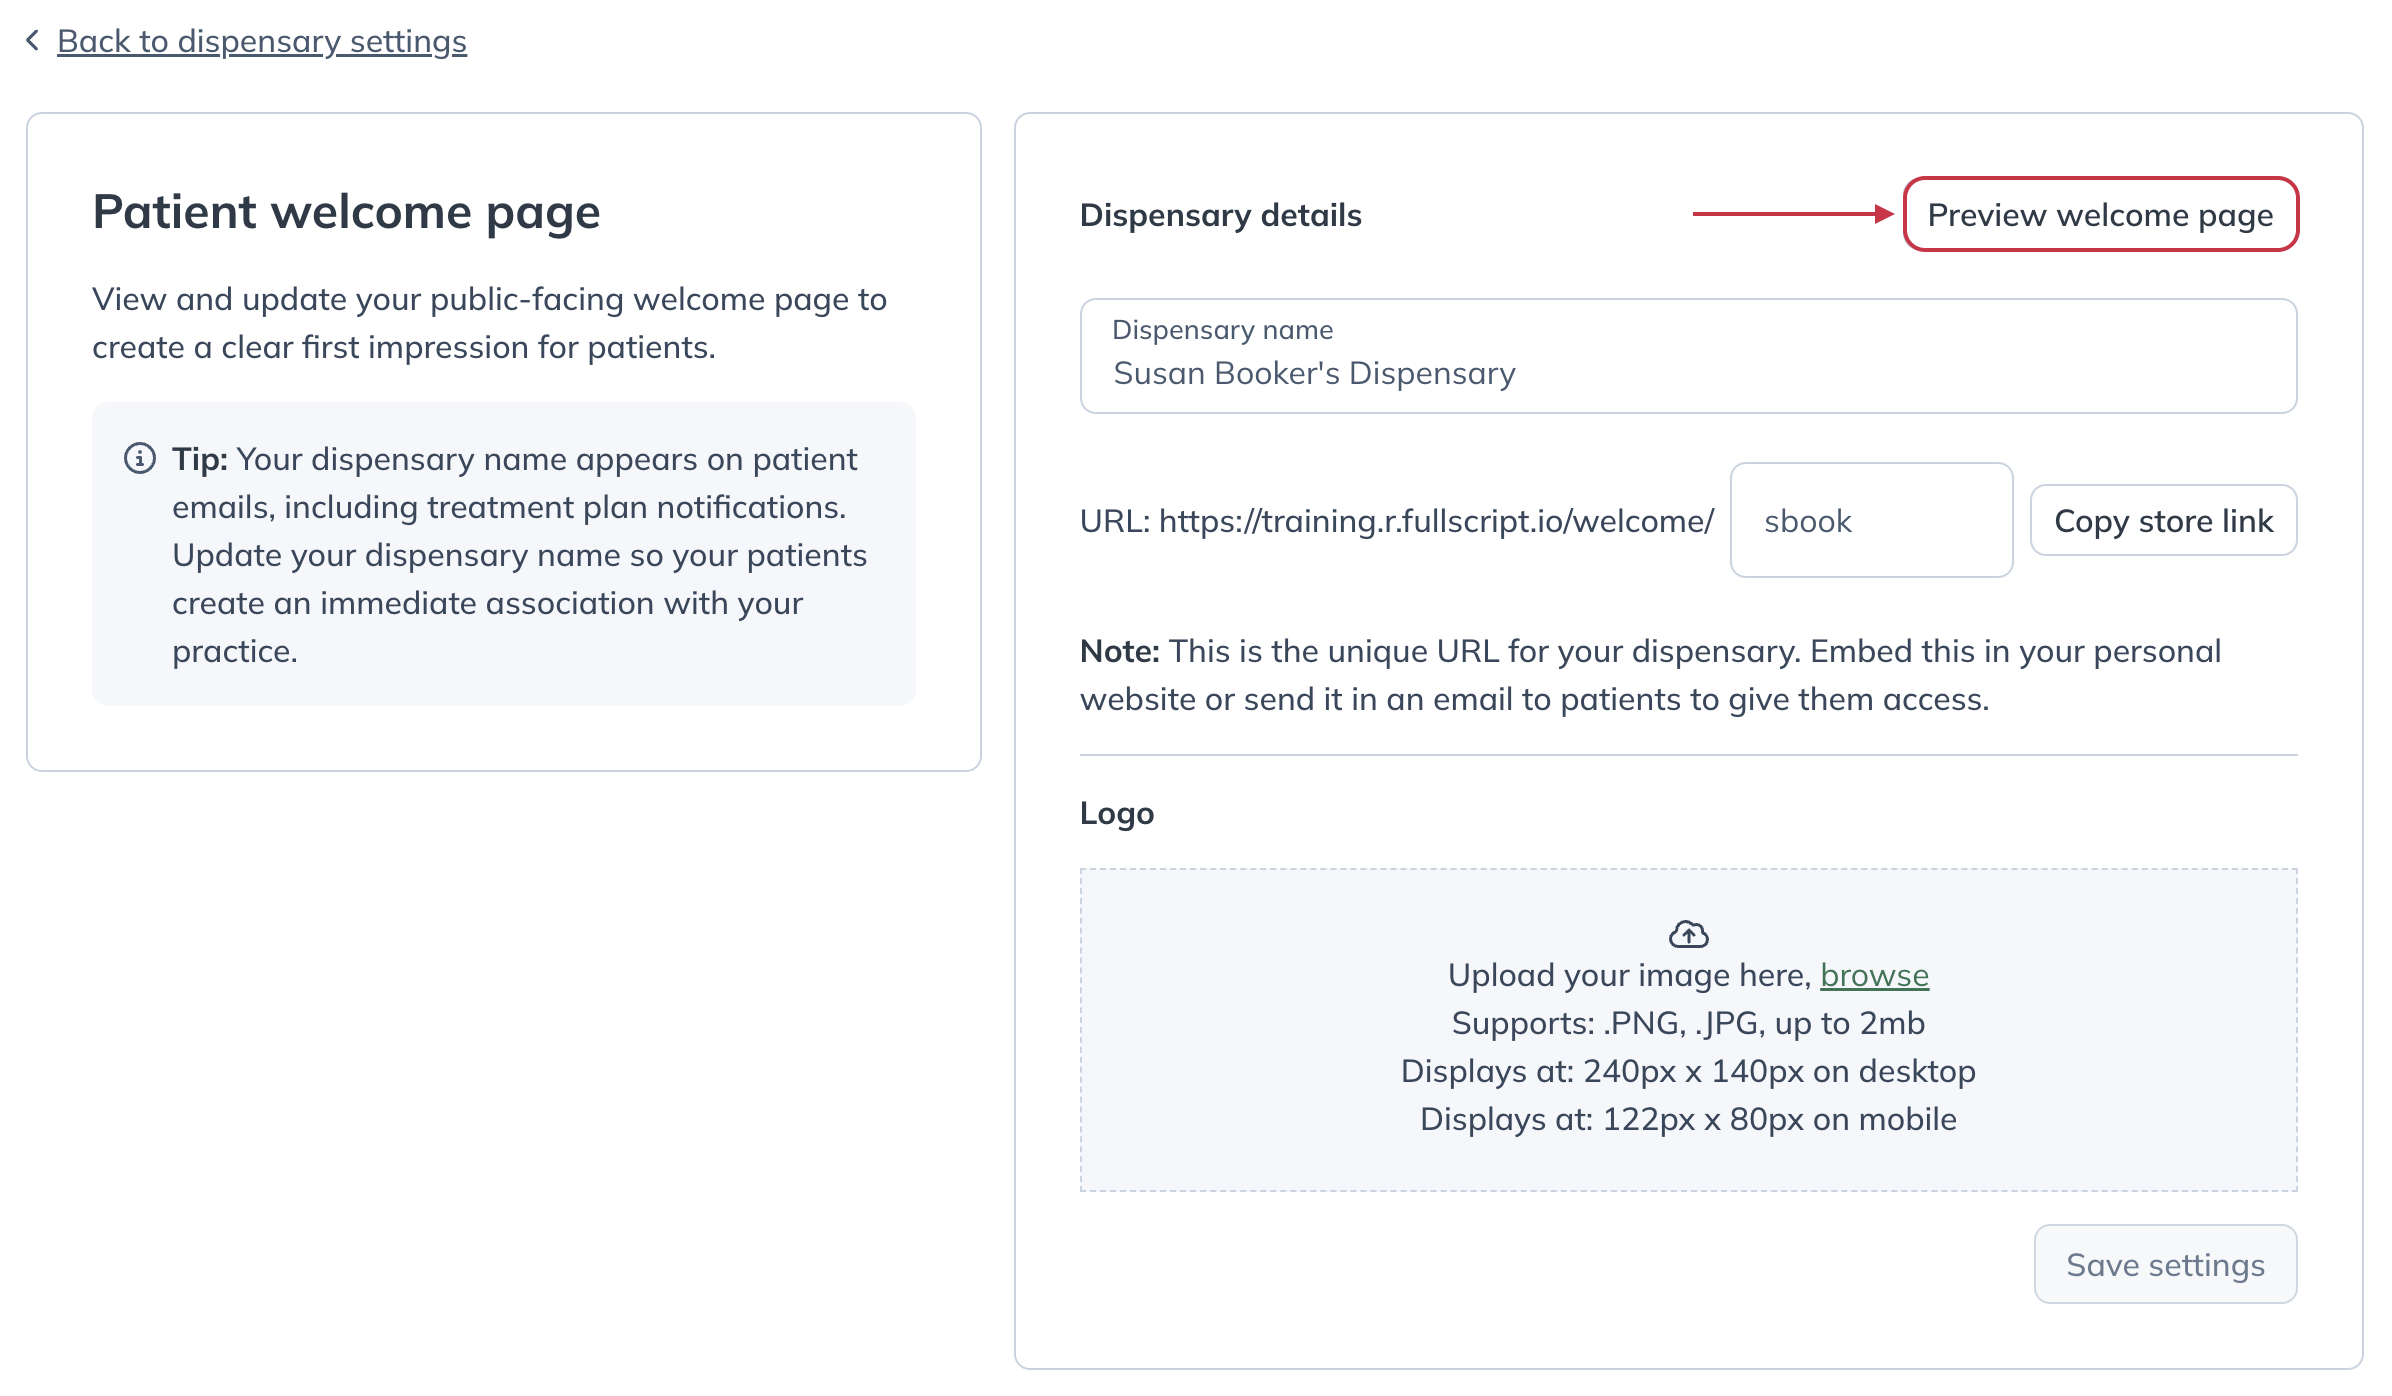This screenshot has width=2392, height=1396.
Task: Copy store link button
Action: tap(2163, 520)
